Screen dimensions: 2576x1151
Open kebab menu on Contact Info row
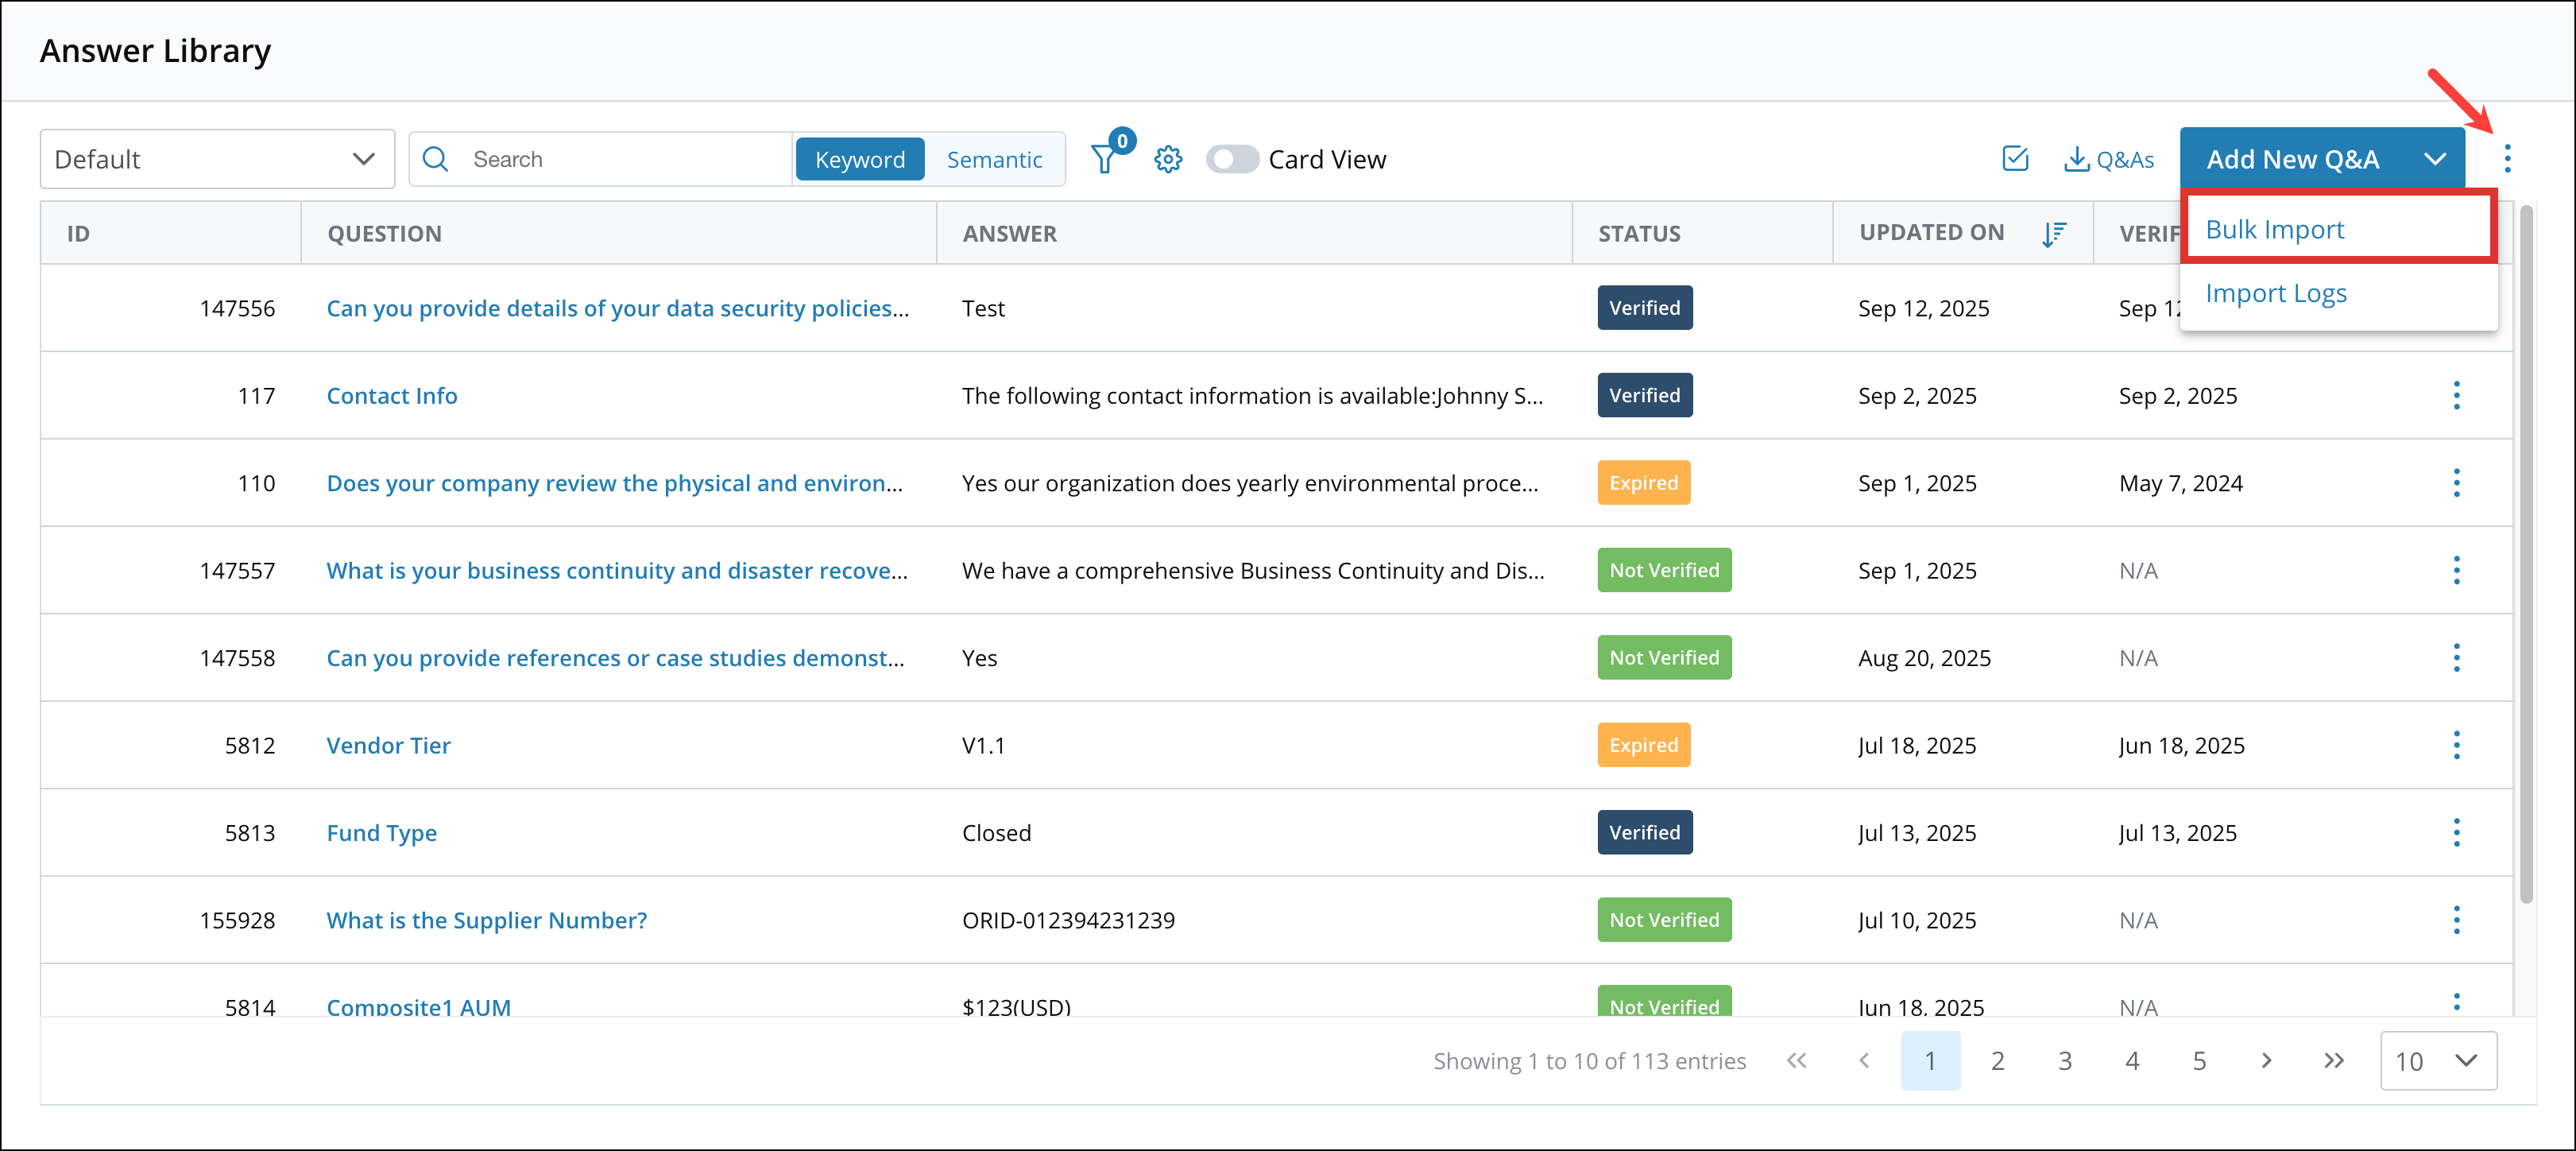point(2457,395)
